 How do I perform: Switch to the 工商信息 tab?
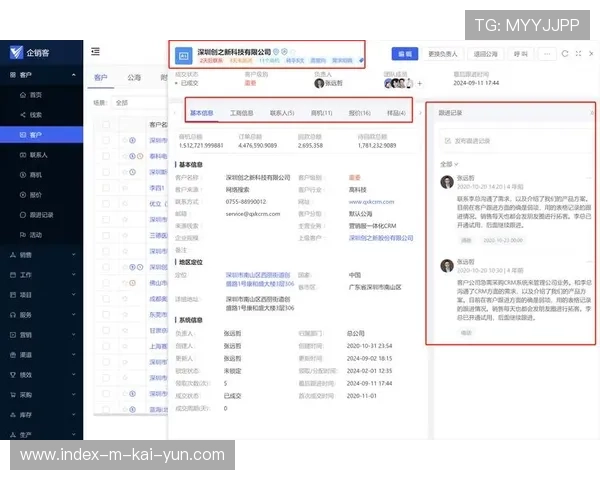241,113
